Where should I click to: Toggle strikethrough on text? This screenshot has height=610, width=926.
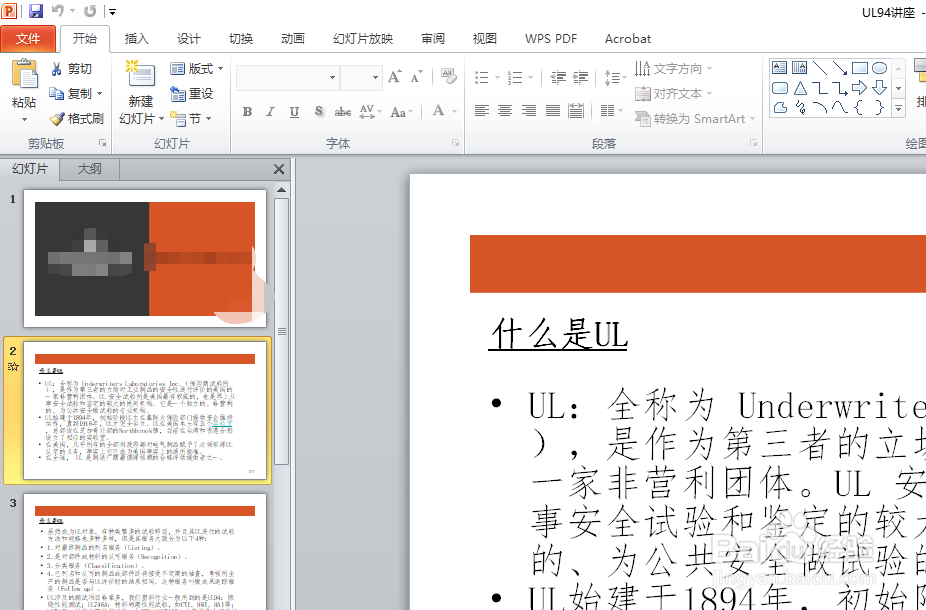coord(343,112)
